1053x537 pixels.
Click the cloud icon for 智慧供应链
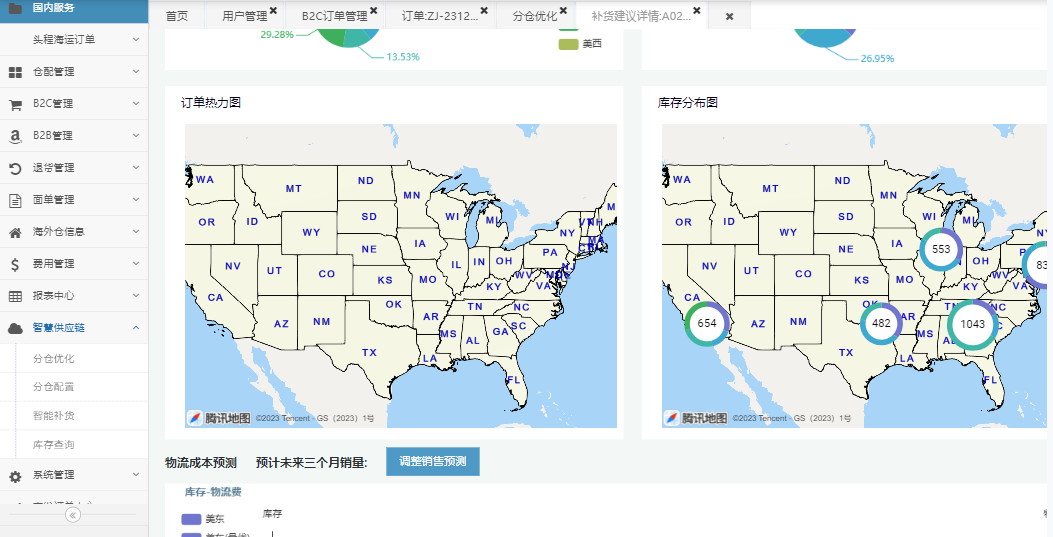coord(15,328)
